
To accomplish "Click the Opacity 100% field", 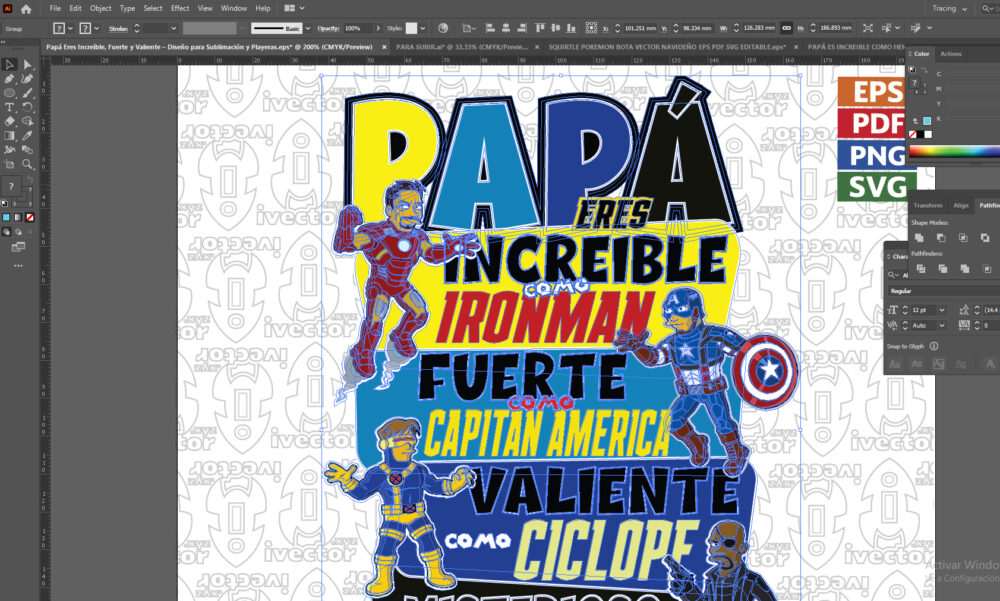I will click(x=357, y=28).
